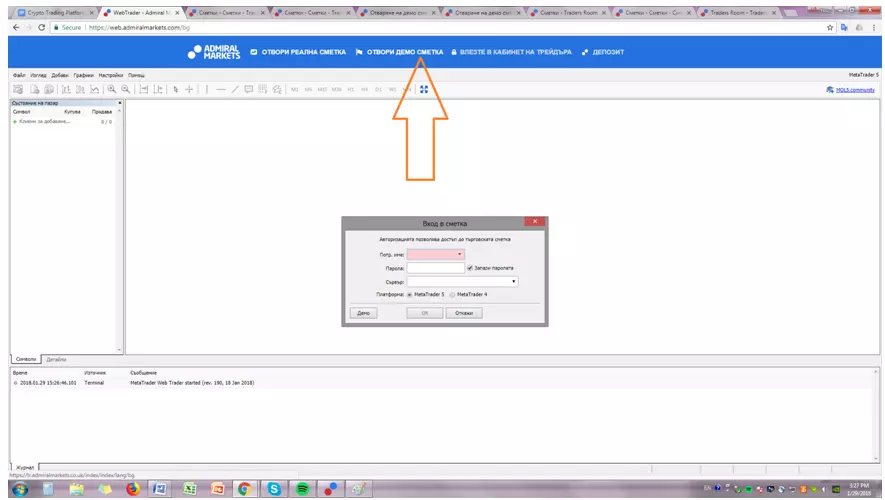This screenshot has height=500, width=885.
Task: Select the trendline drawing tool
Action: (x=235, y=89)
